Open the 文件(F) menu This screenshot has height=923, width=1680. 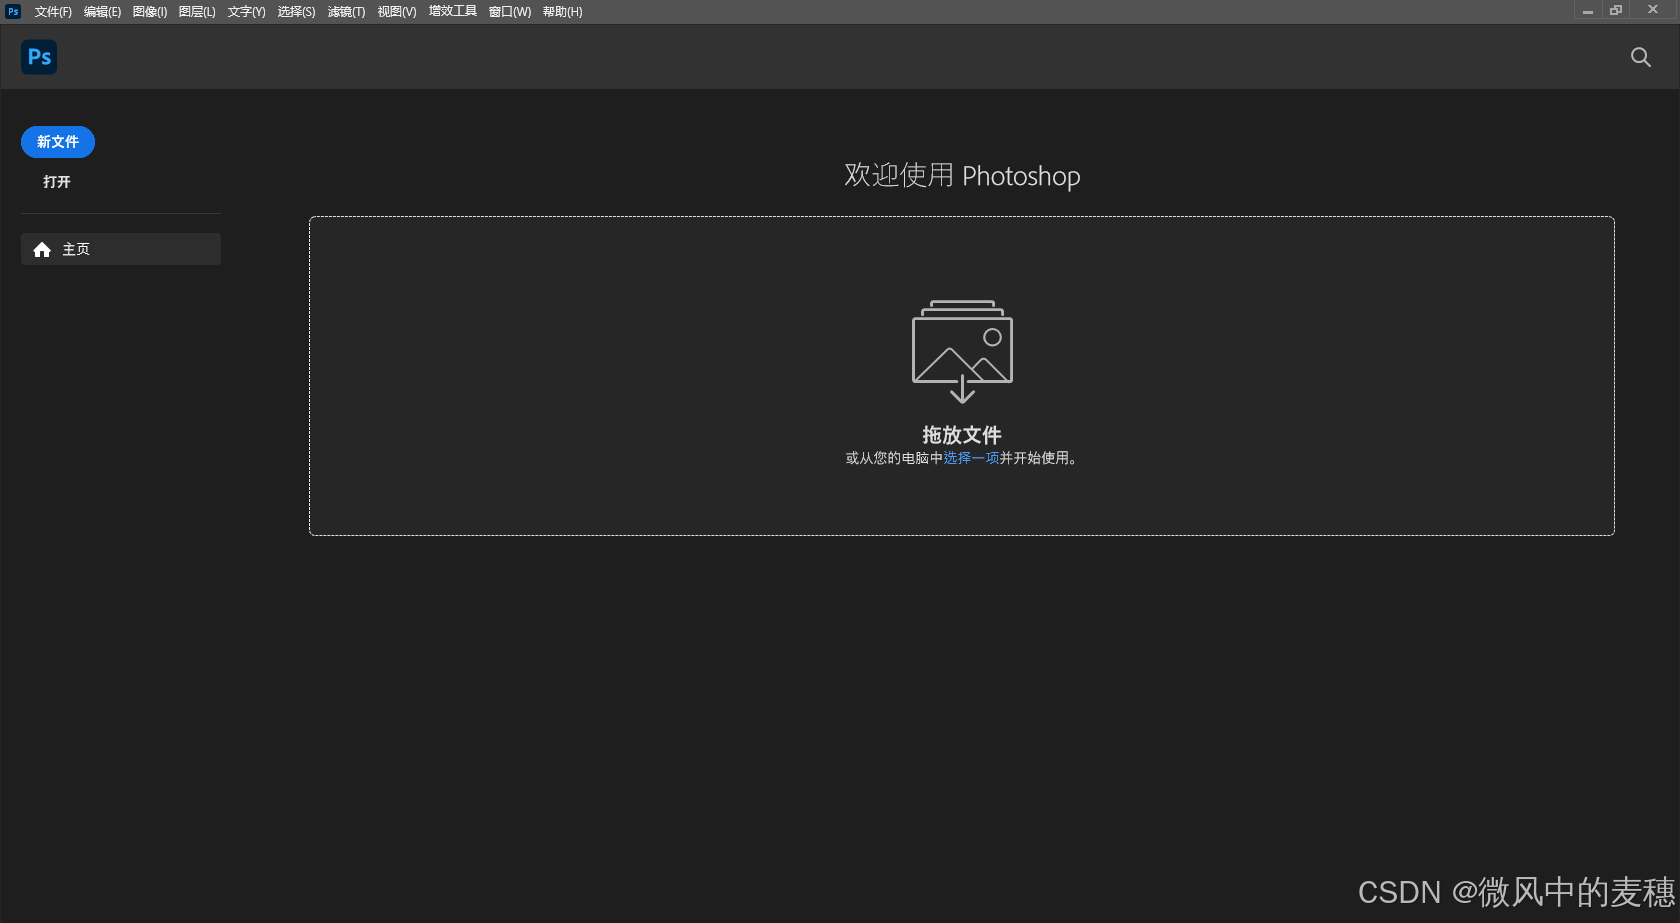[x=53, y=12]
